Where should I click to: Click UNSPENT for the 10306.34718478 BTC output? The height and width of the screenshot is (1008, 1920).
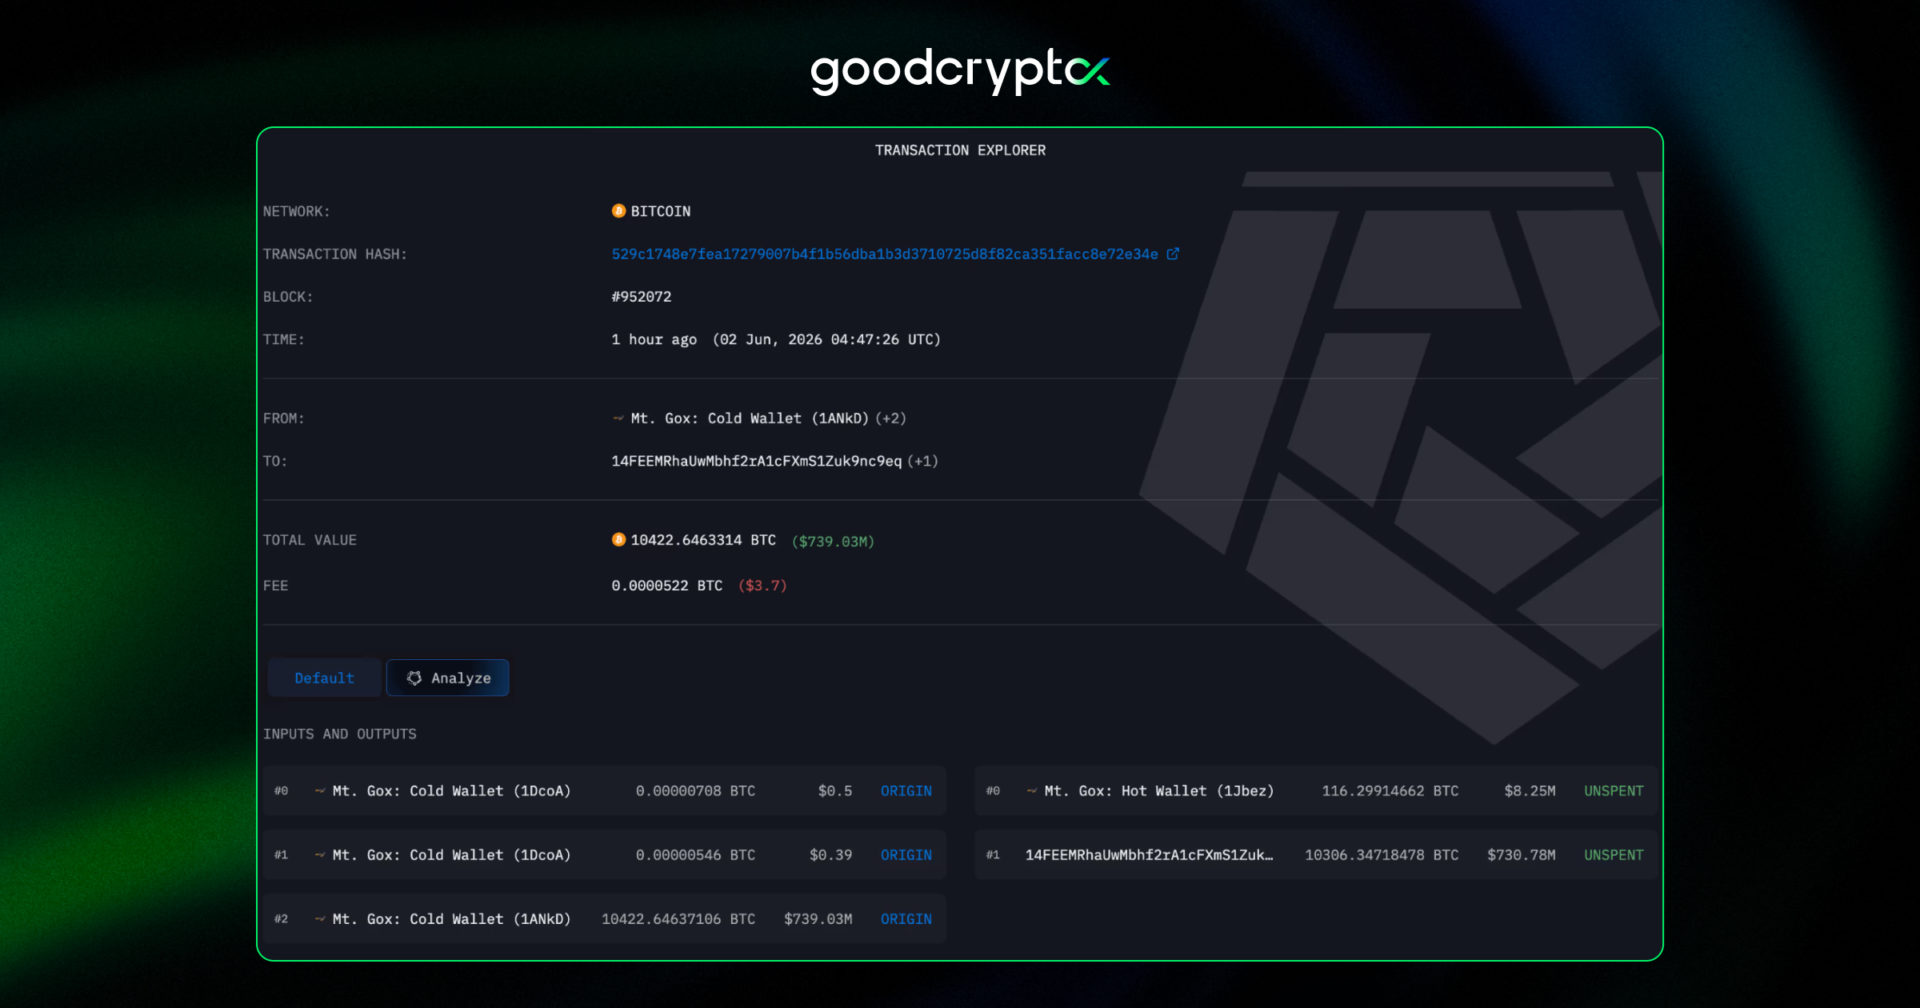tap(1613, 855)
